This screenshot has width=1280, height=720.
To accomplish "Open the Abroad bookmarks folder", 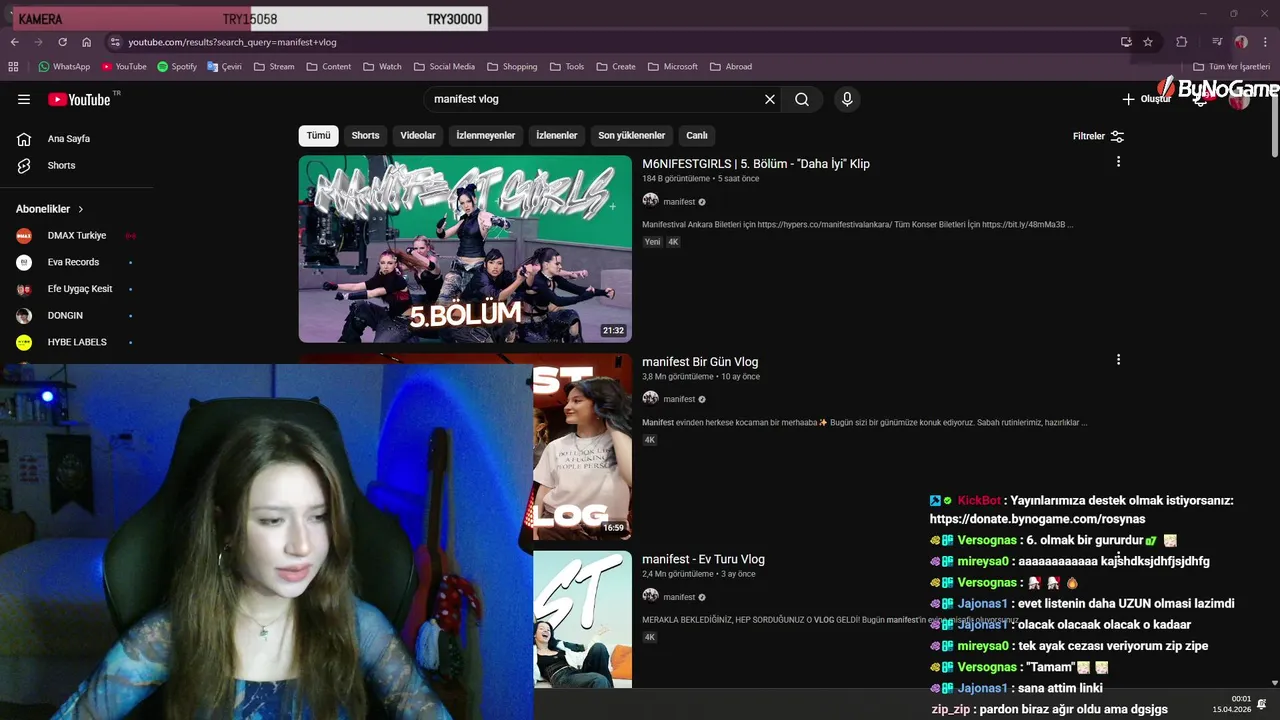I will [730, 67].
